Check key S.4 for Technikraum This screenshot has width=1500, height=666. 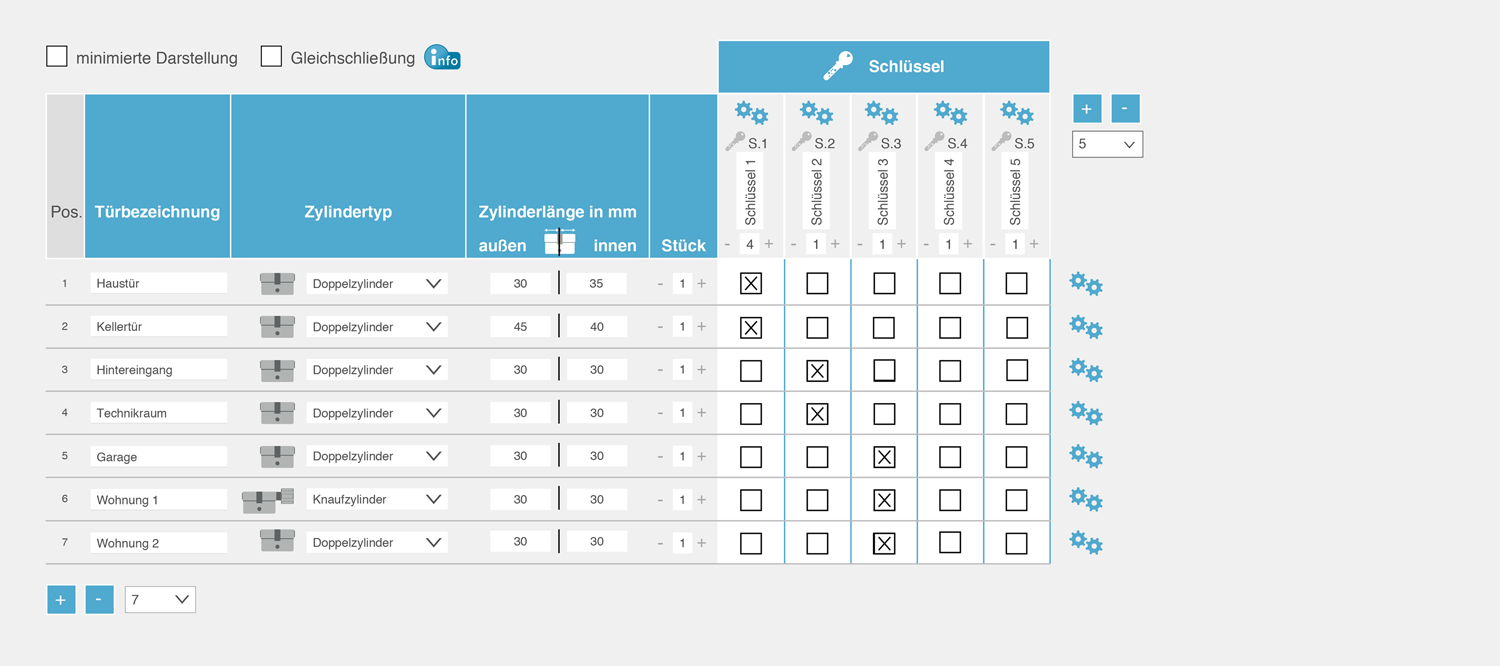point(950,413)
